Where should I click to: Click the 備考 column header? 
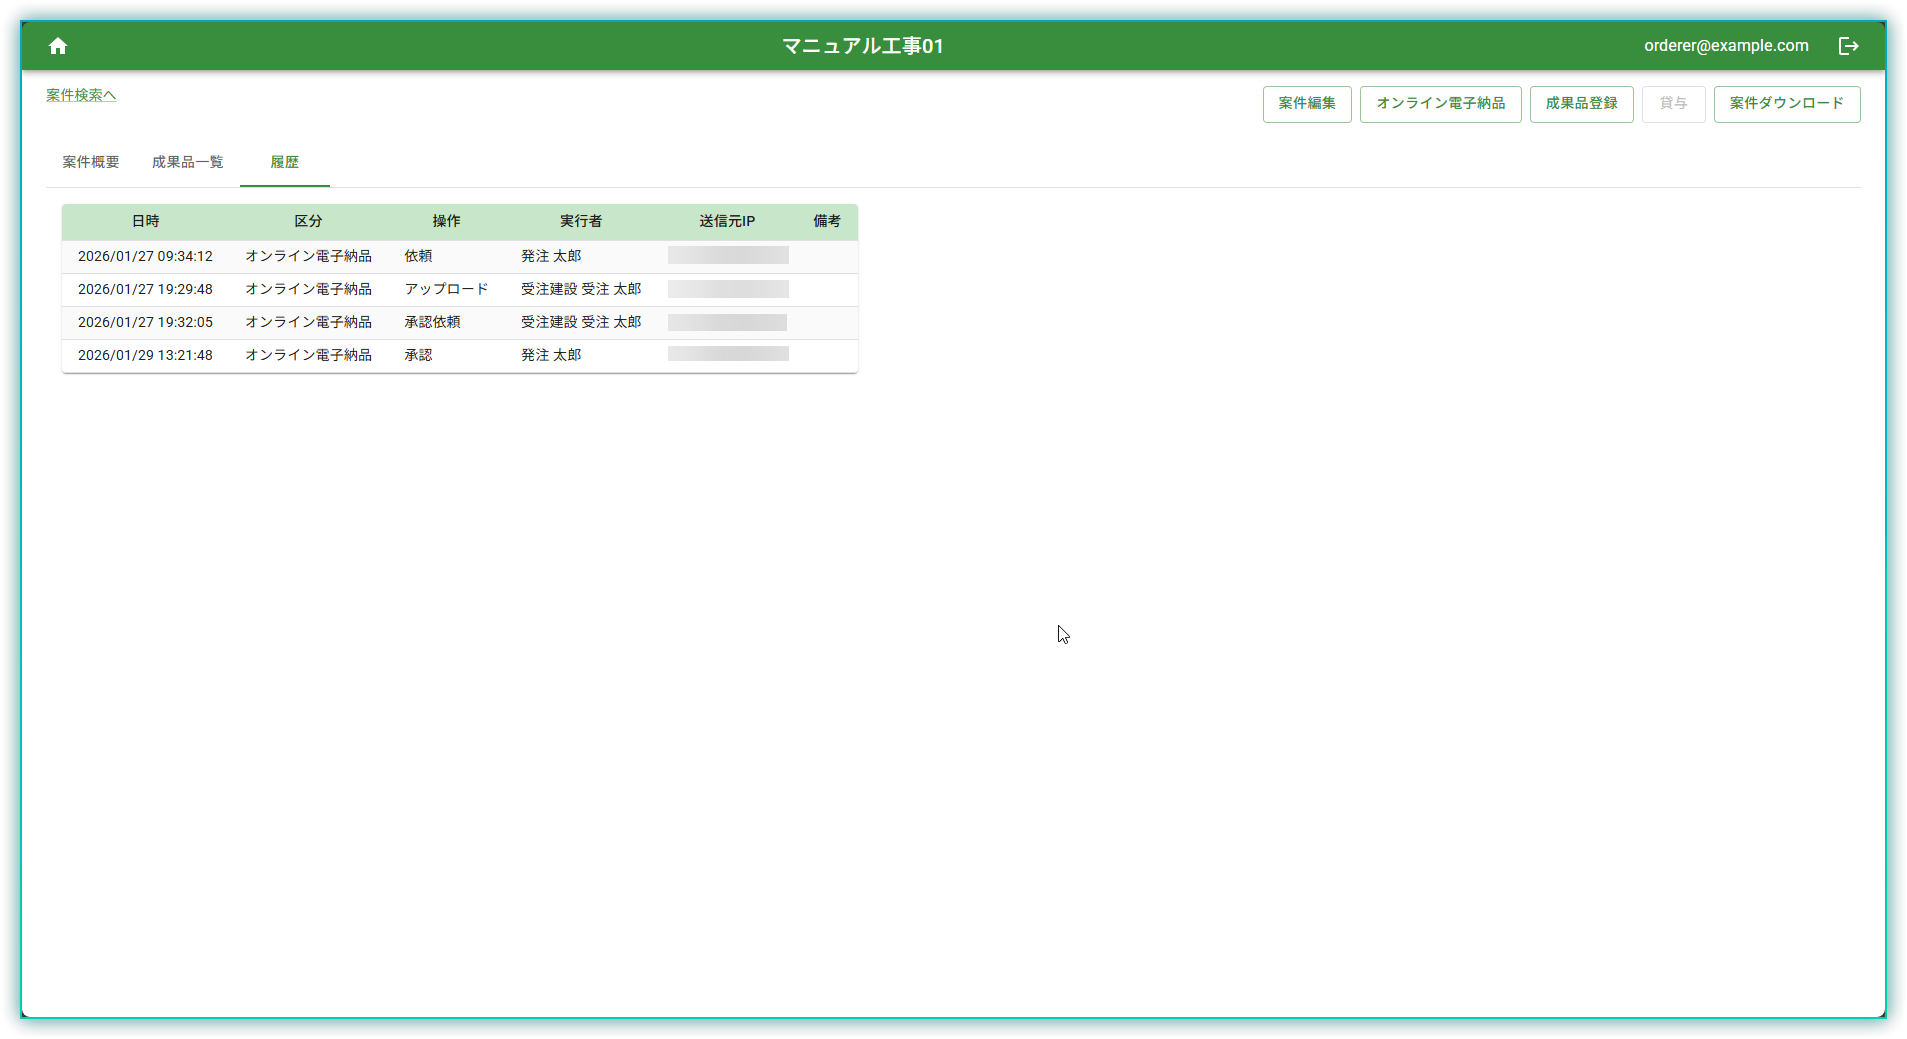827,221
